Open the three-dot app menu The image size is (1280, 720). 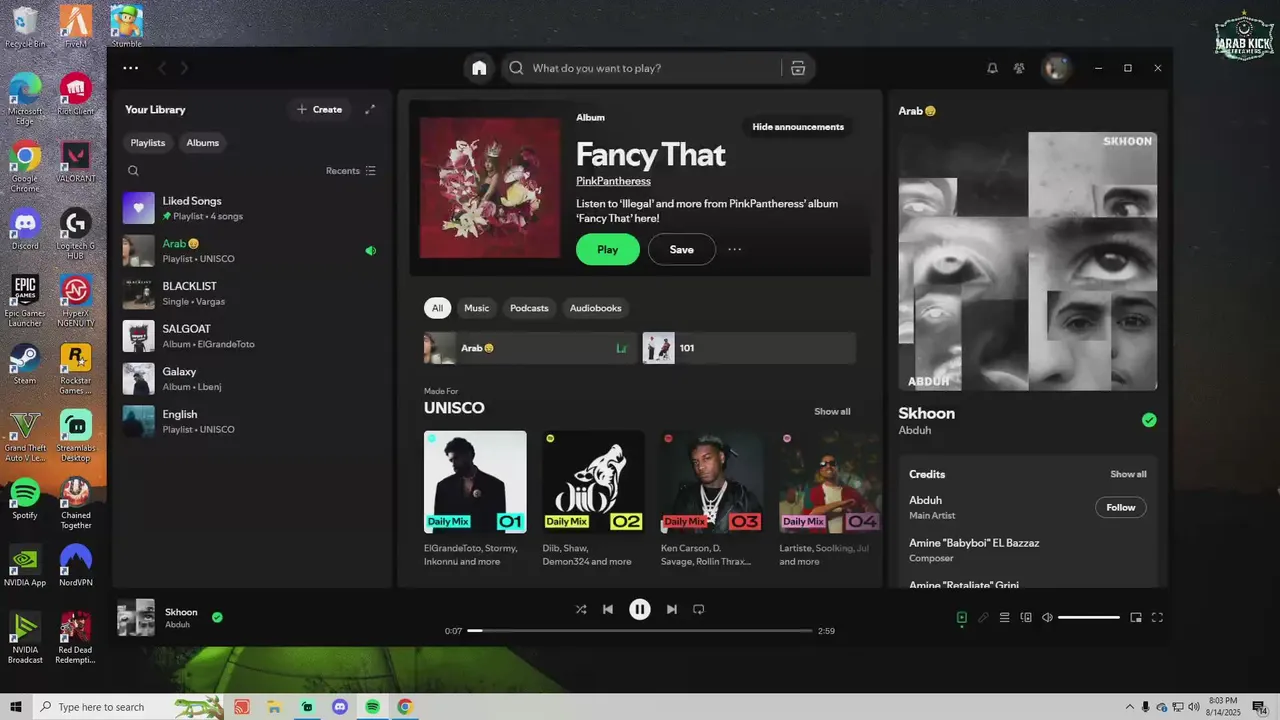pyautogui.click(x=130, y=68)
